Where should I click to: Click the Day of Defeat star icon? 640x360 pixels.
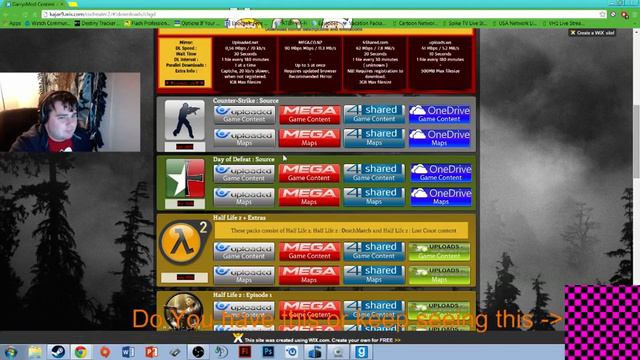point(185,178)
